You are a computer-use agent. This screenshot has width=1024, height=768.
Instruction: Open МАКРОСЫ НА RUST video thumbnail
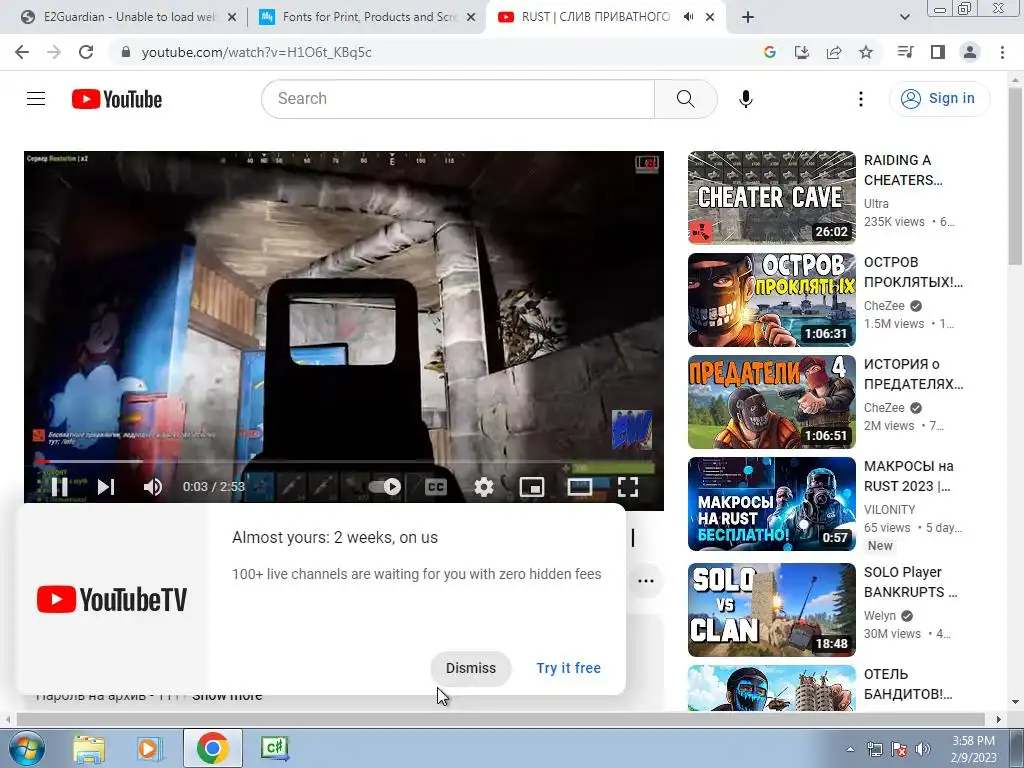click(x=771, y=504)
